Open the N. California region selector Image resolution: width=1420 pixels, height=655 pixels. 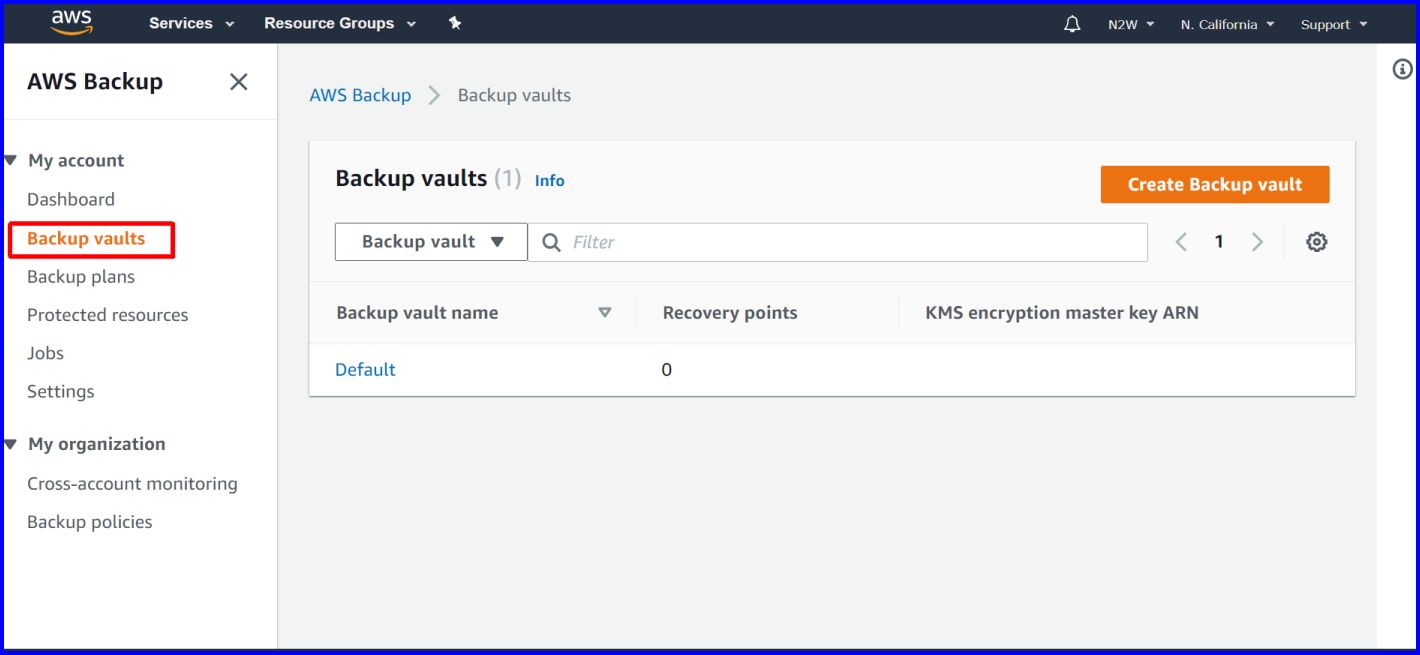[1227, 24]
